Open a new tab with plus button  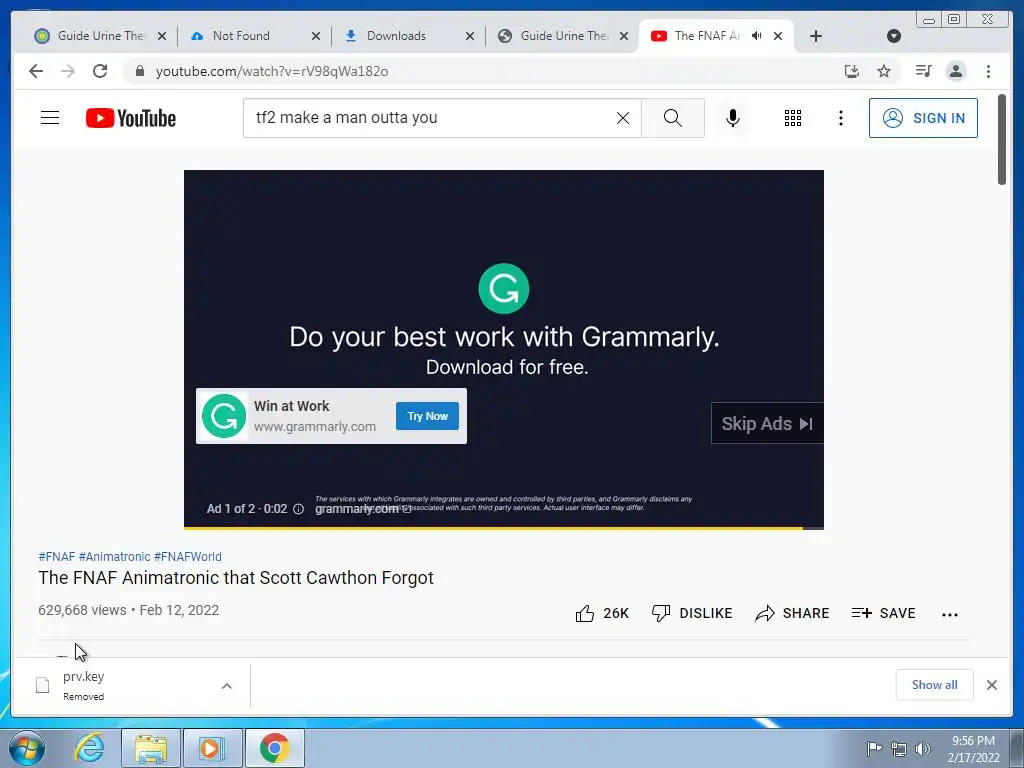(816, 36)
